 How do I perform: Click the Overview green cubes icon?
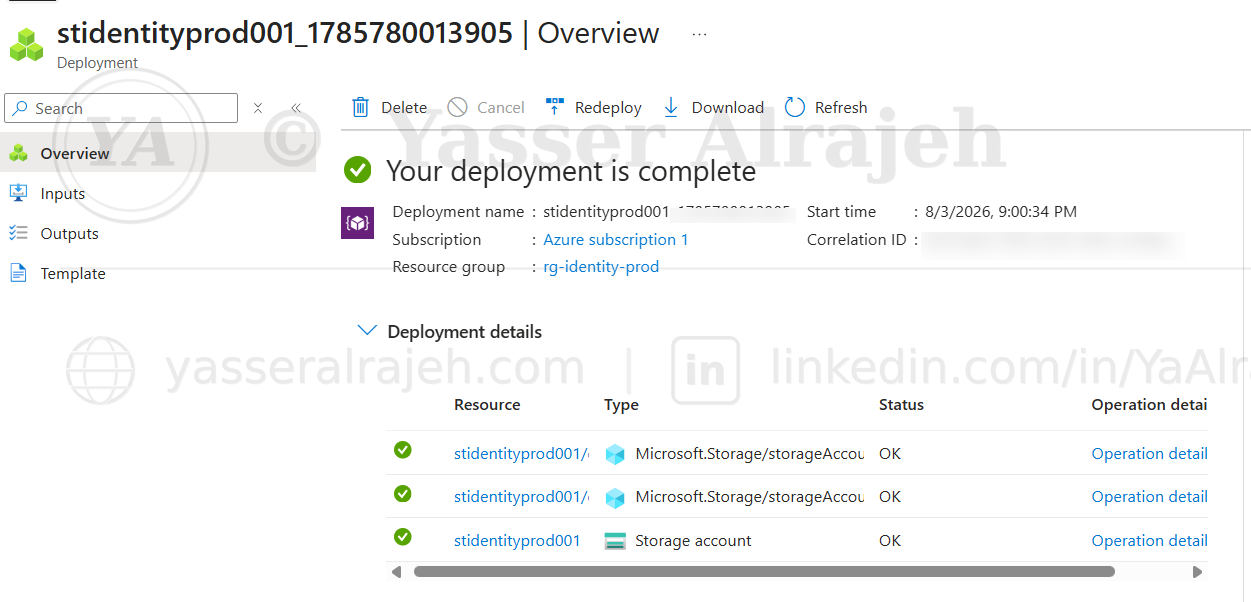click(x=18, y=153)
